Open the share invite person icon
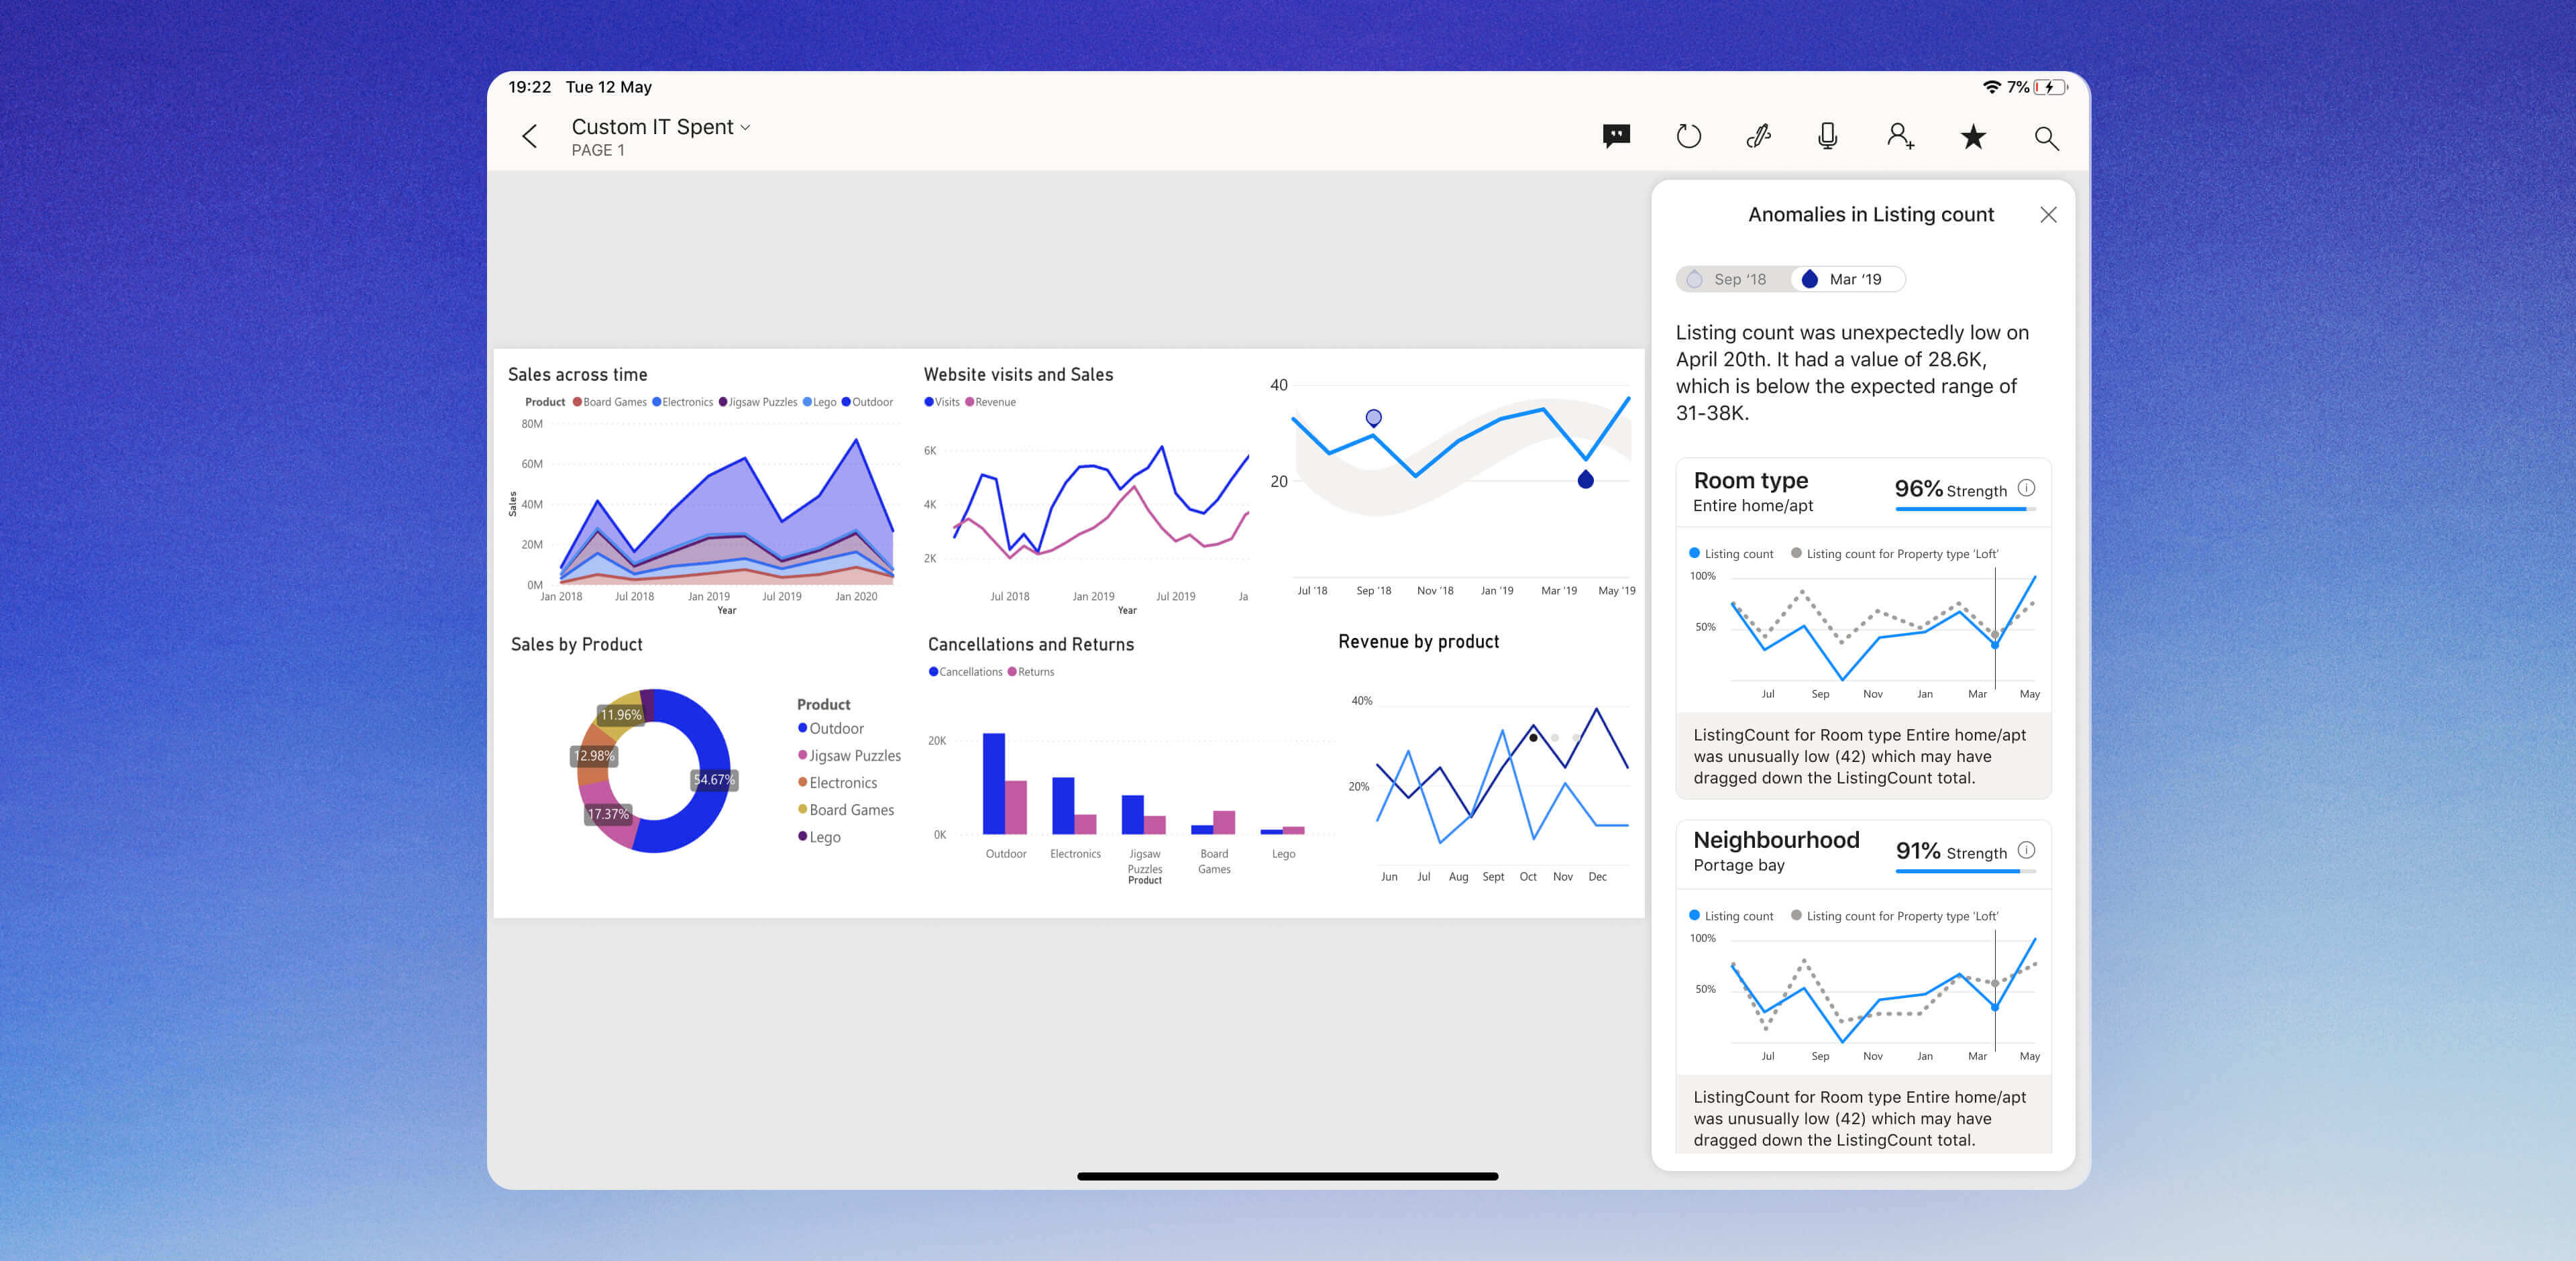This screenshot has width=2576, height=1261. [x=1900, y=136]
